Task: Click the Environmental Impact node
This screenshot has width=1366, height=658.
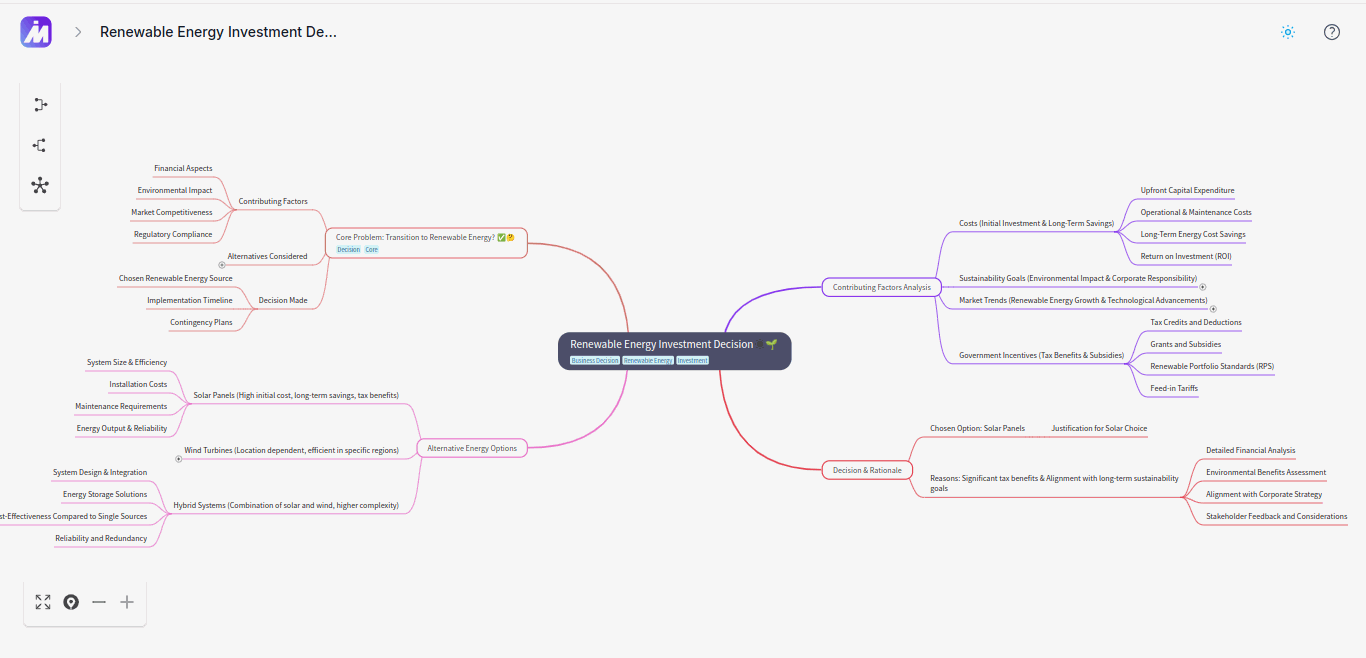Action: [x=175, y=191]
